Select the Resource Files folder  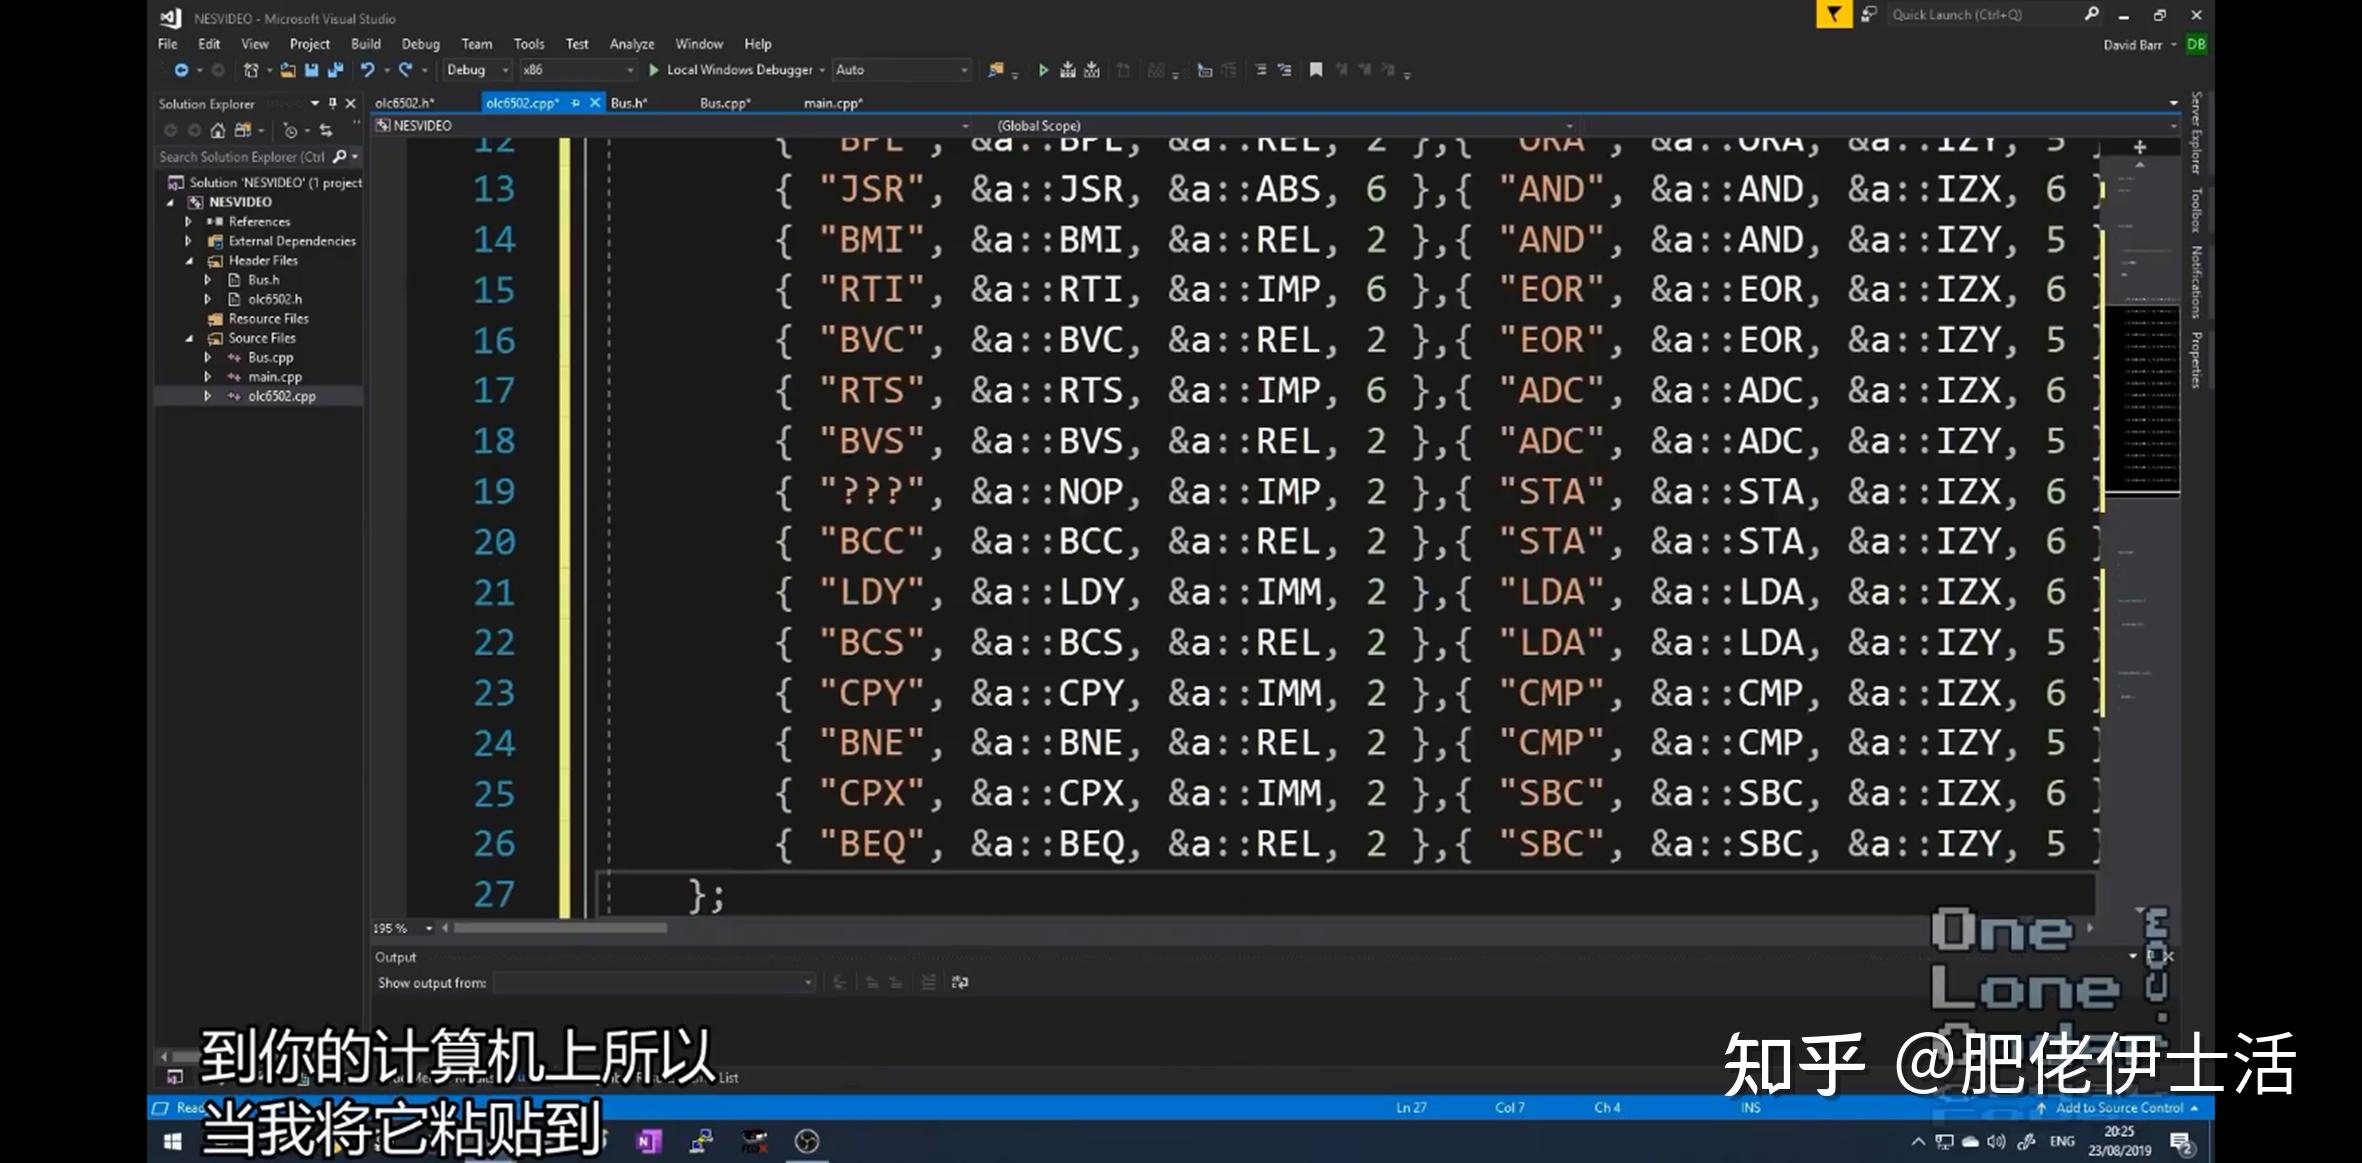(269, 319)
